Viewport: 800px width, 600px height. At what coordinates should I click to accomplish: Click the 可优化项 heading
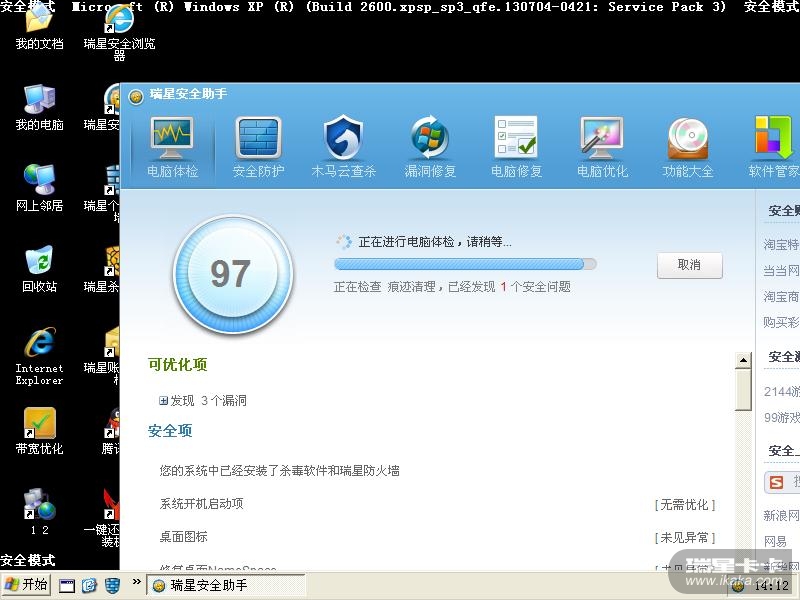[x=178, y=364]
